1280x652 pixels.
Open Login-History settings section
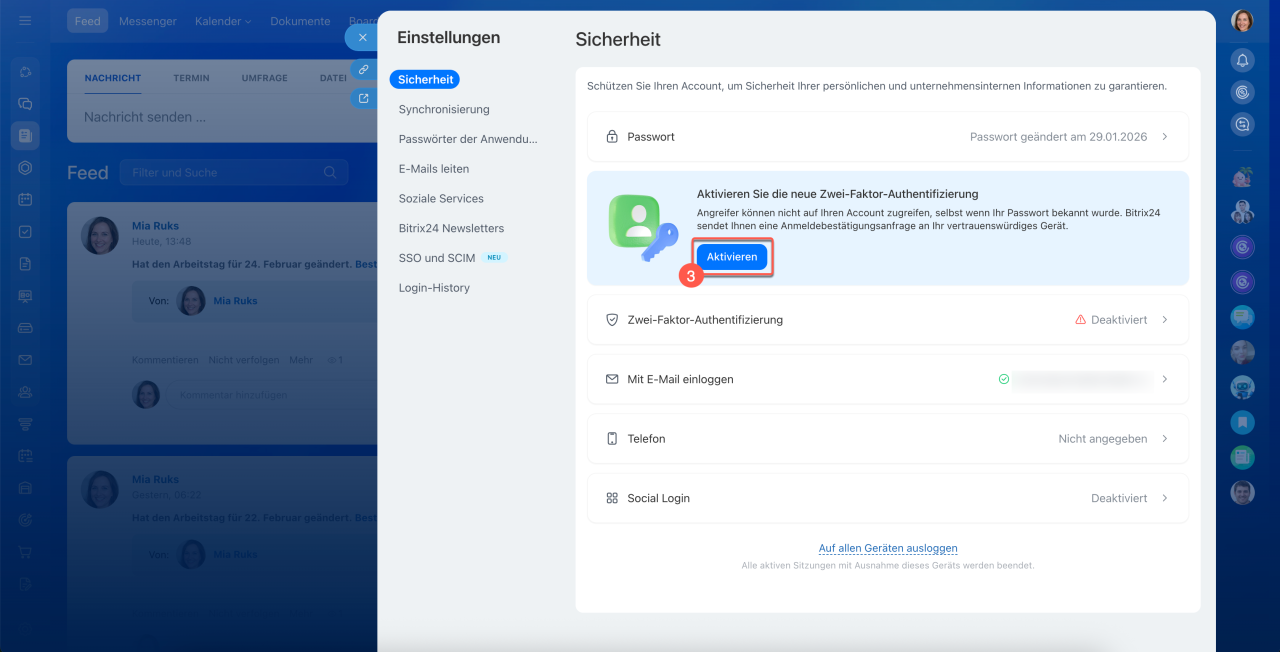pos(433,288)
